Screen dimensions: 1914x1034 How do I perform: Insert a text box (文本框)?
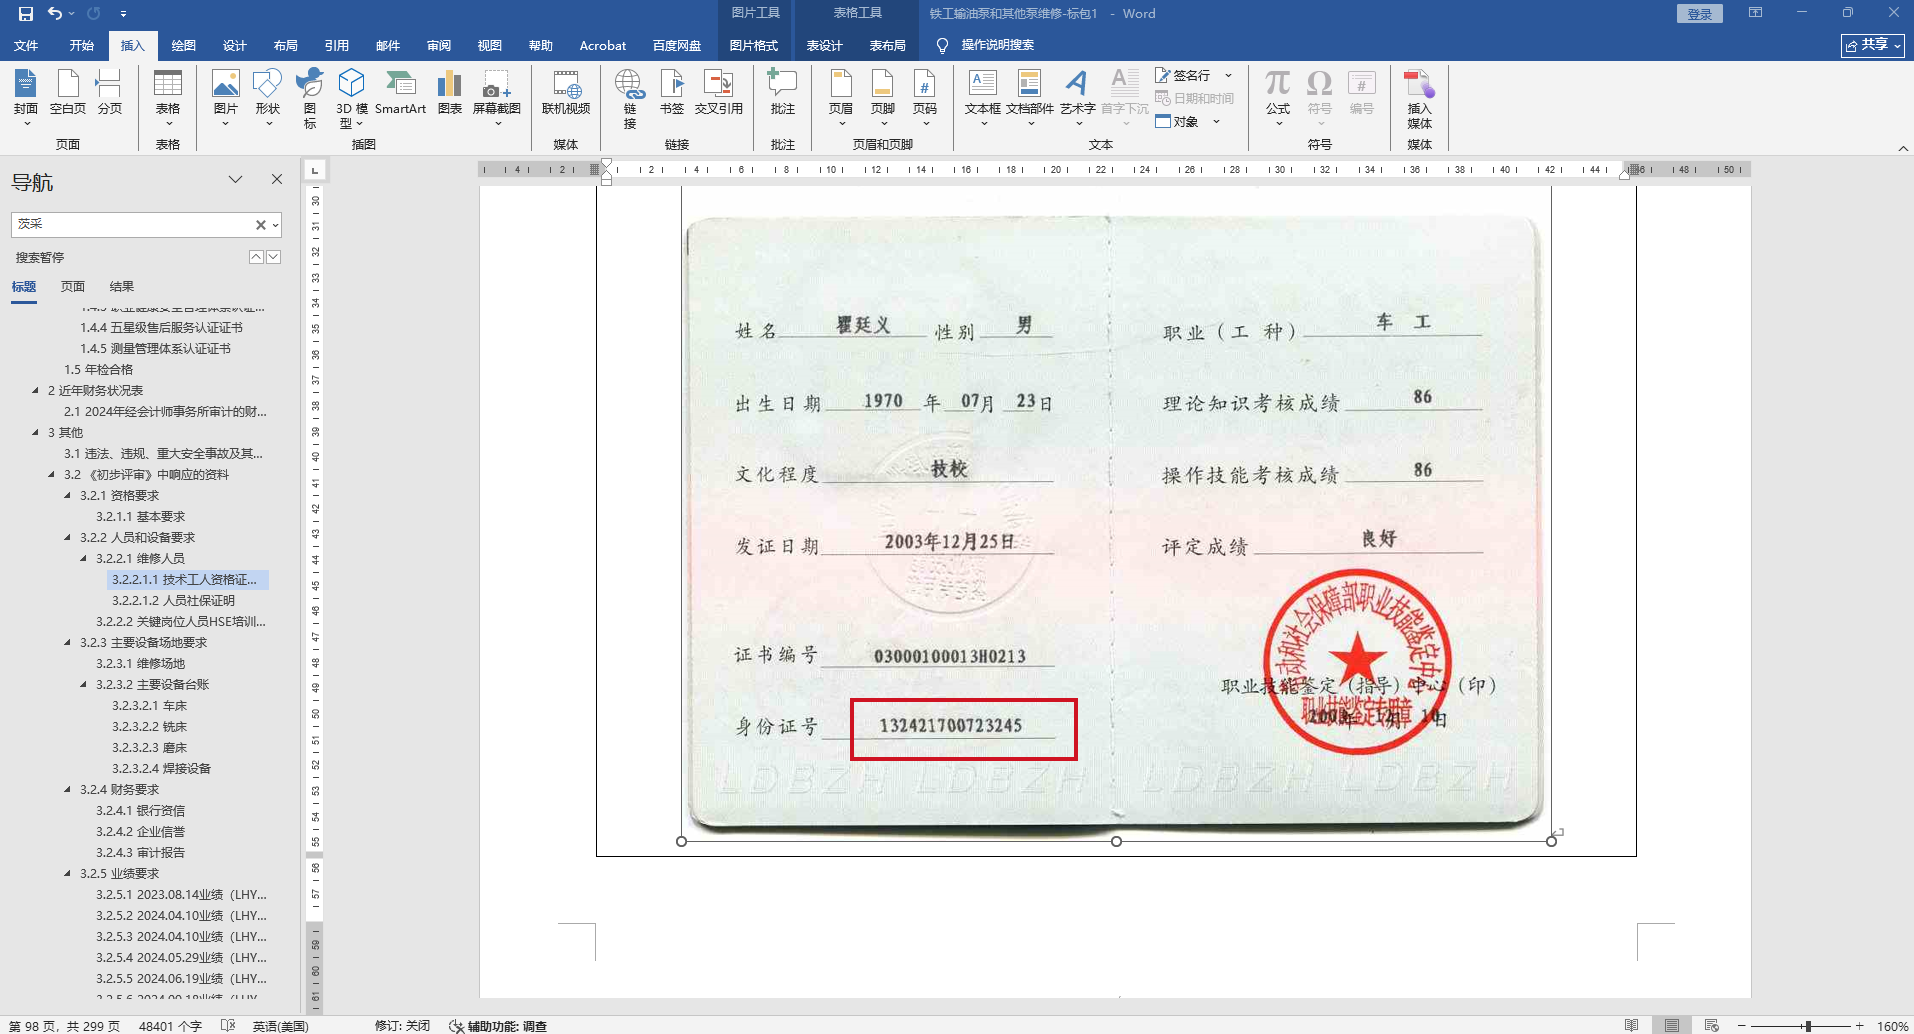coord(983,97)
